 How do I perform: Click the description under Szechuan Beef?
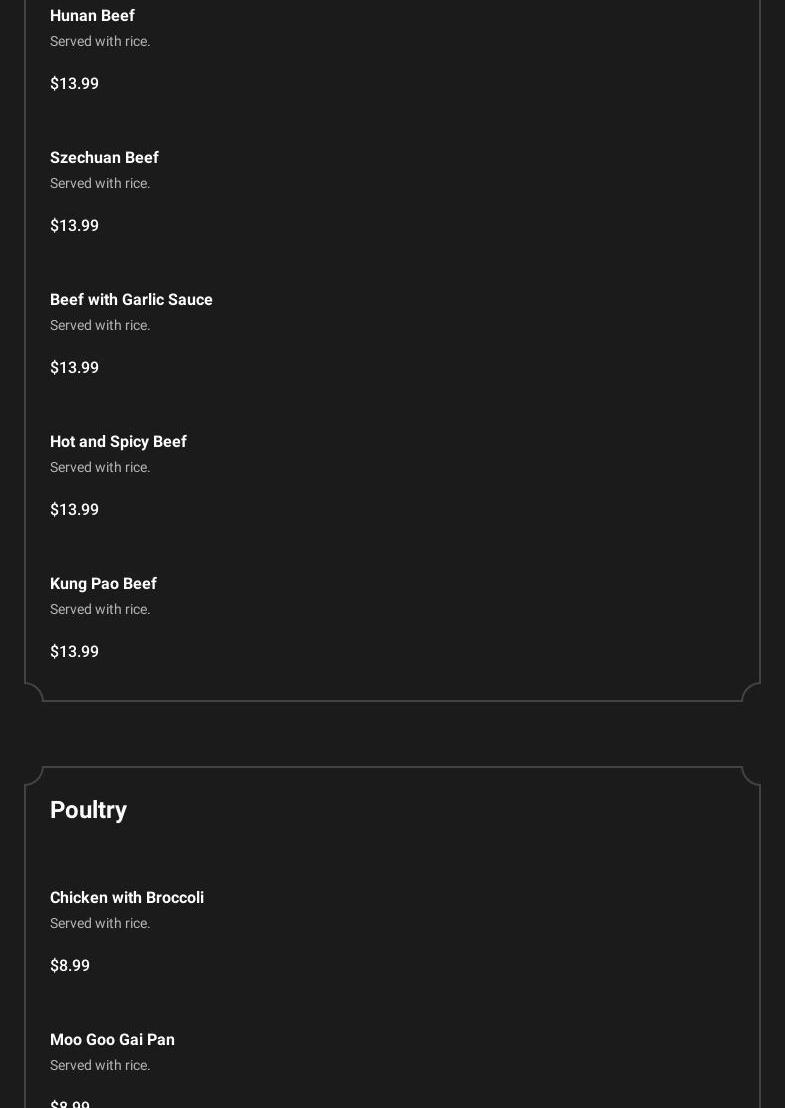(x=100, y=184)
